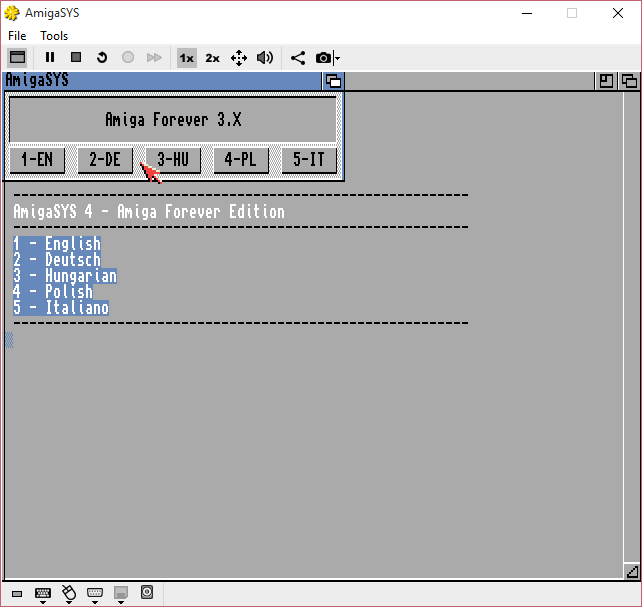The width and height of the screenshot is (642, 607).
Task: Stop the emulation session
Action: pos(76,57)
